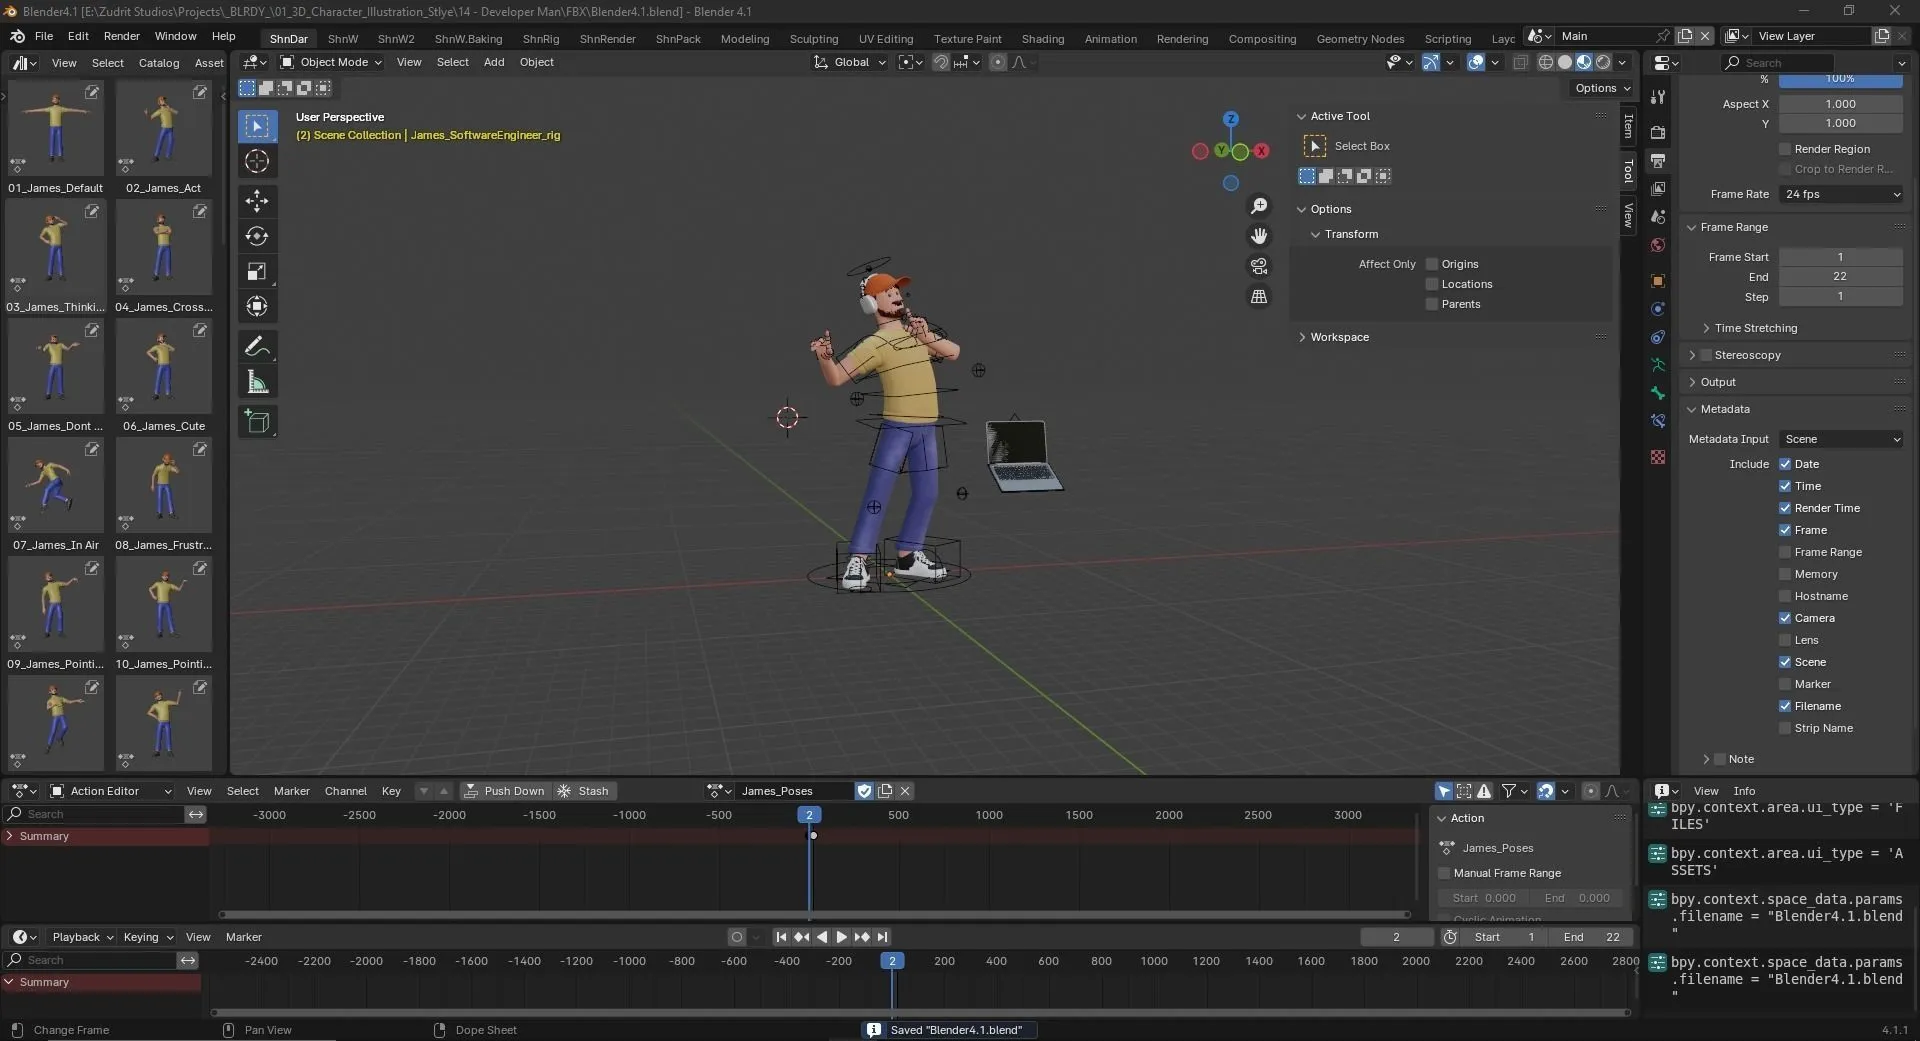Switch to the Animation workspace tab
Screen dimensions: 1920x1041
[x=1110, y=39]
